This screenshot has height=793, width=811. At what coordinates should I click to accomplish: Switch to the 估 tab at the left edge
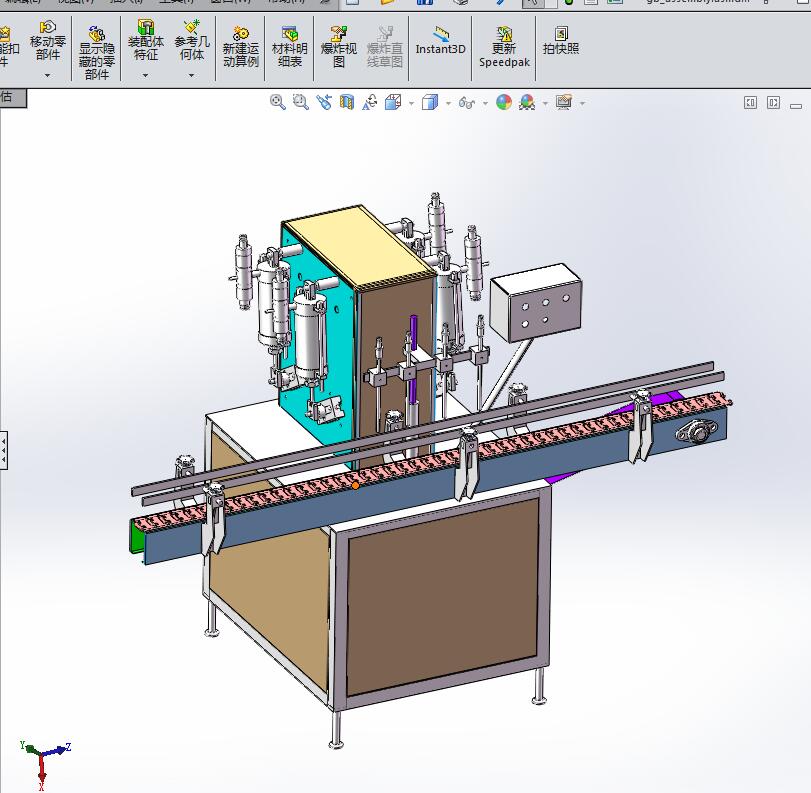8,98
